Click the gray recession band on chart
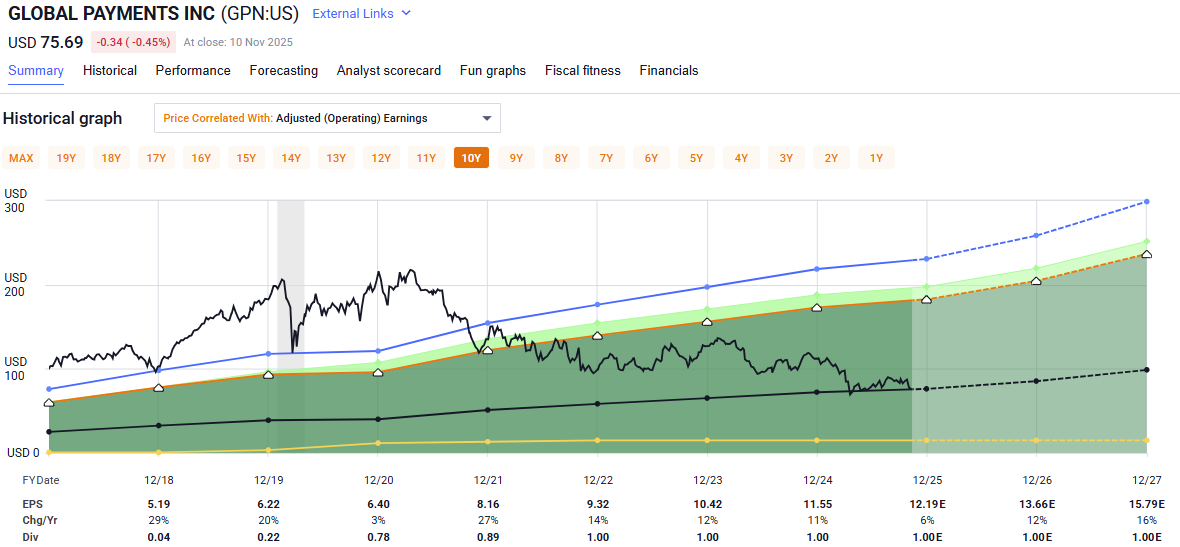Viewport: 1180px width, 547px height. (290, 250)
